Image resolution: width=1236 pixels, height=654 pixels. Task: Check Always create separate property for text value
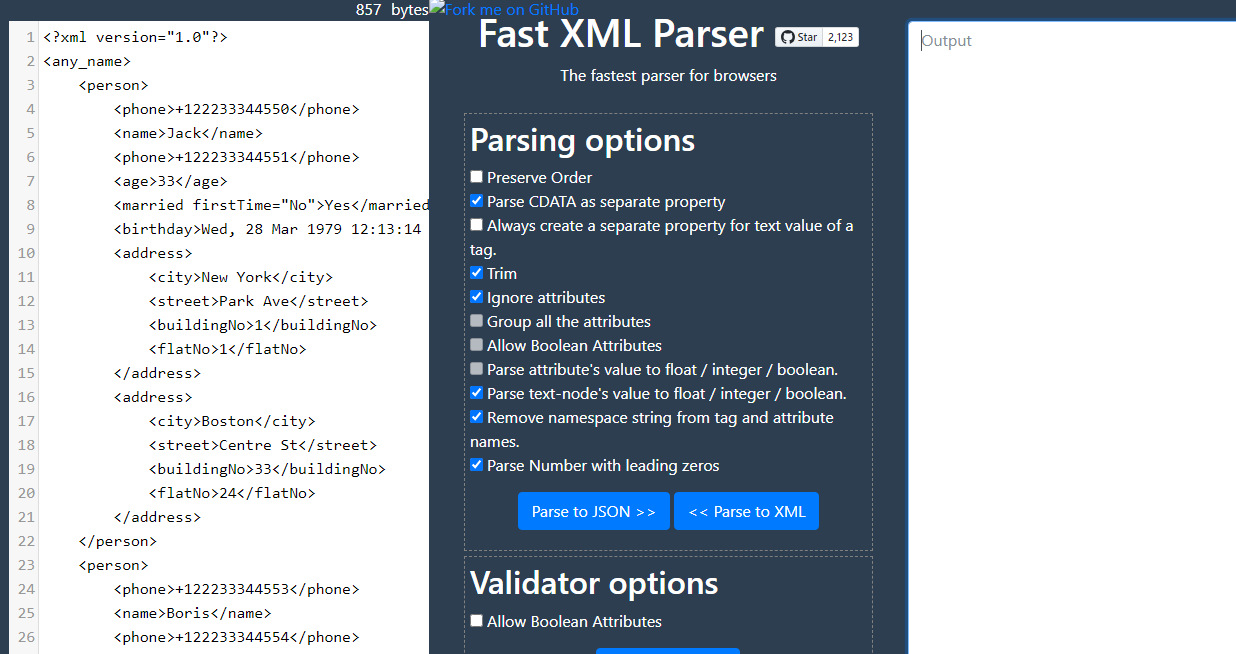coord(477,225)
